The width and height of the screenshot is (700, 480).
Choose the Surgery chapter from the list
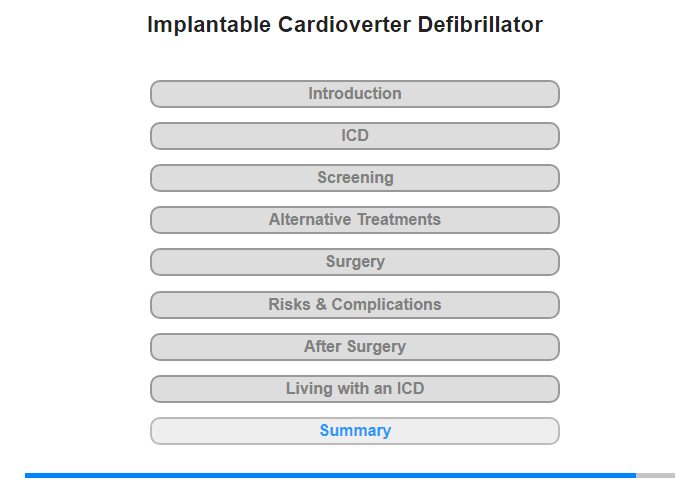(354, 262)
